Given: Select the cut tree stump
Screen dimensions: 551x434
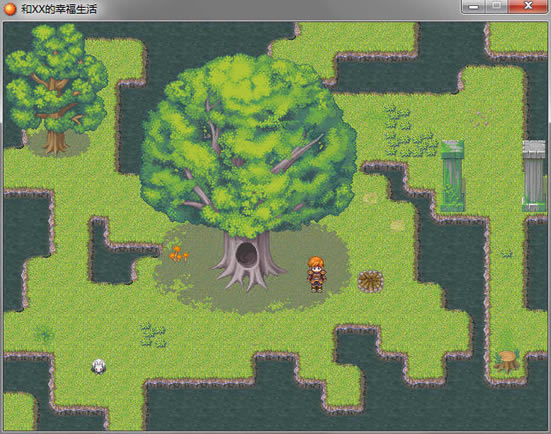Looking at the screenshot, I should click(x=506, y=361).
